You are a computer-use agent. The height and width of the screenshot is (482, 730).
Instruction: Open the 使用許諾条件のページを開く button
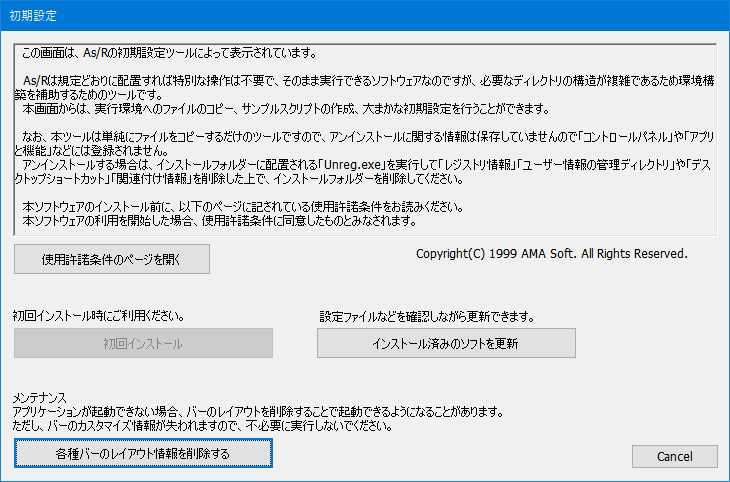pyautogui.click(x=112, y=259)
